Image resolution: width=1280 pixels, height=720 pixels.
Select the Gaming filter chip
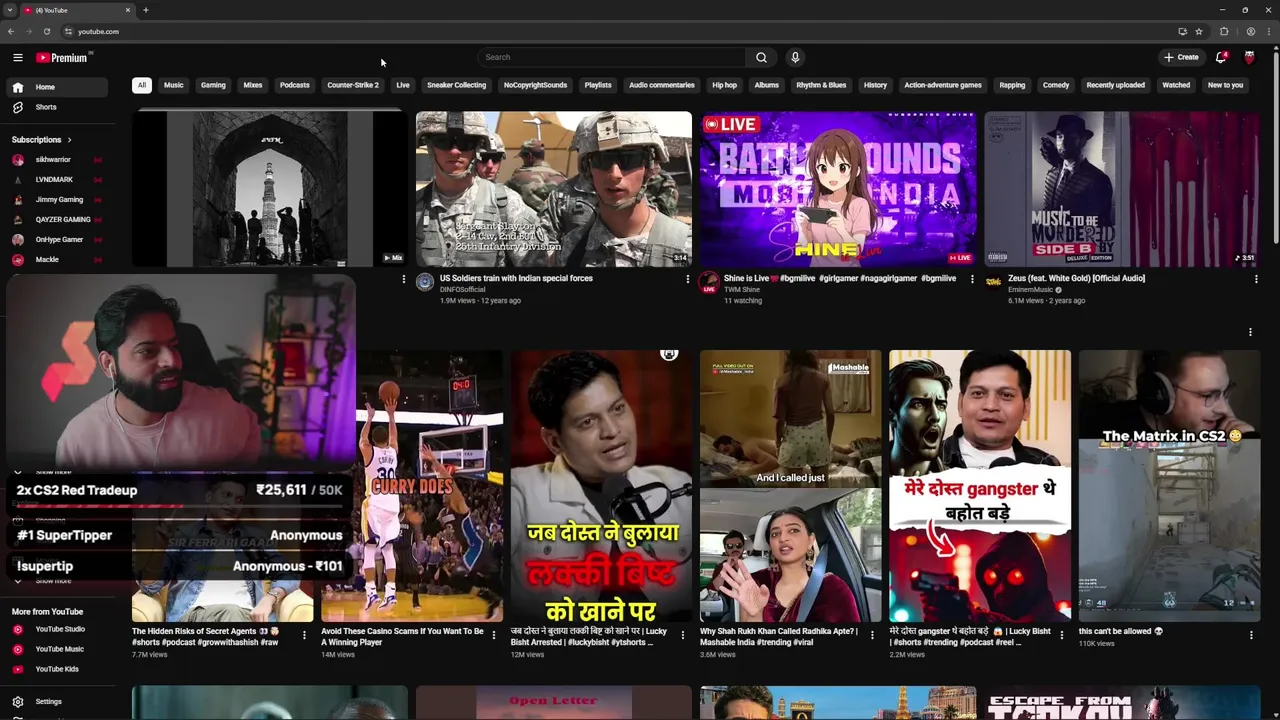tap(213, 85)
